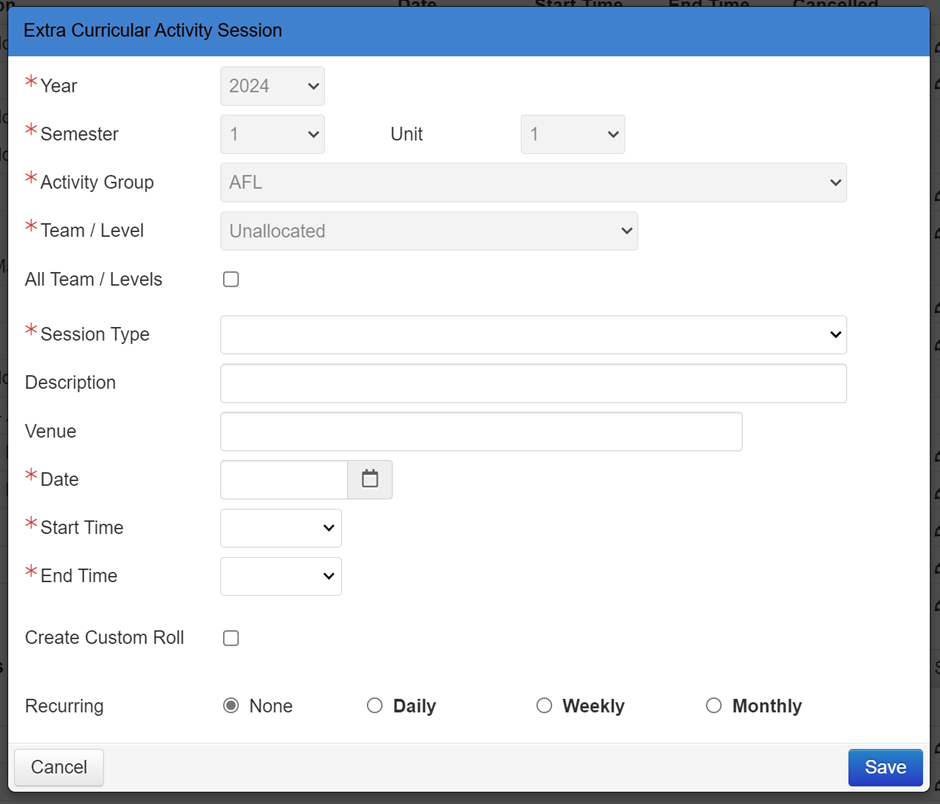Open the Year dropdown
940x804 pixels.
tap(272, 86)
